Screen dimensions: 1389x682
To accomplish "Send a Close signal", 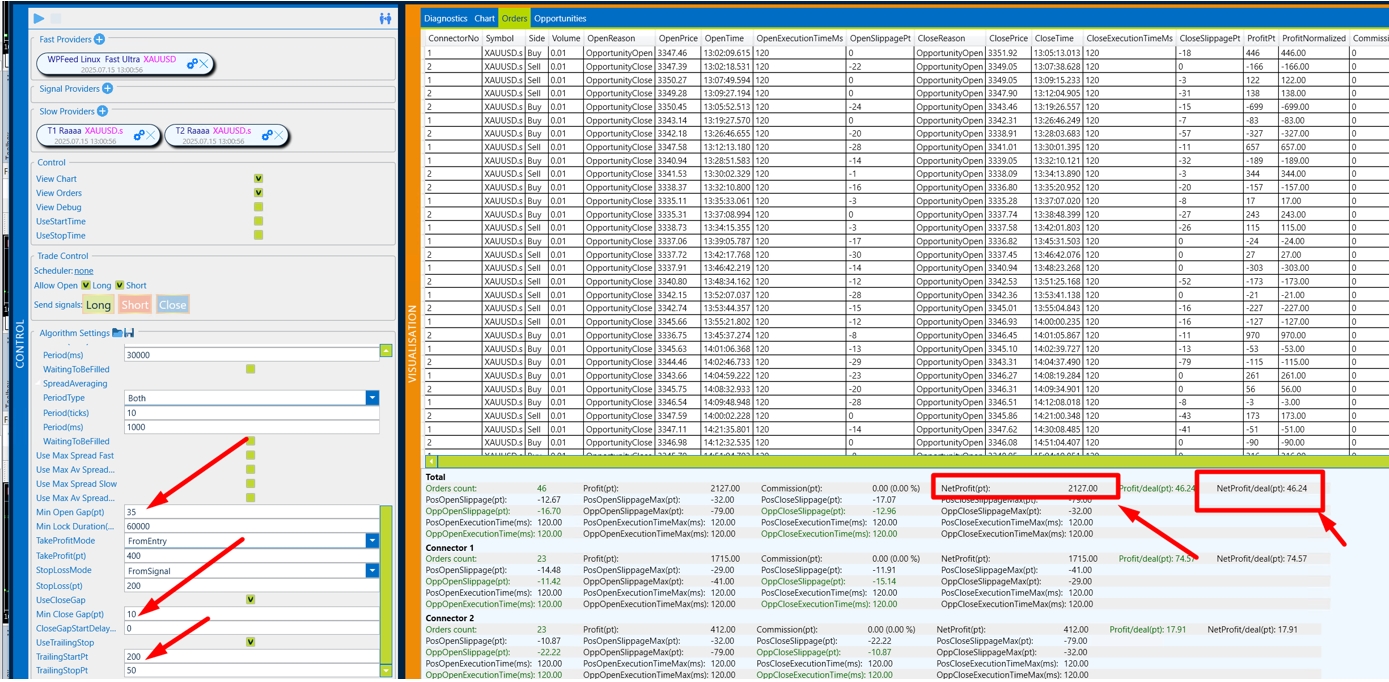I will pos(172,305).
